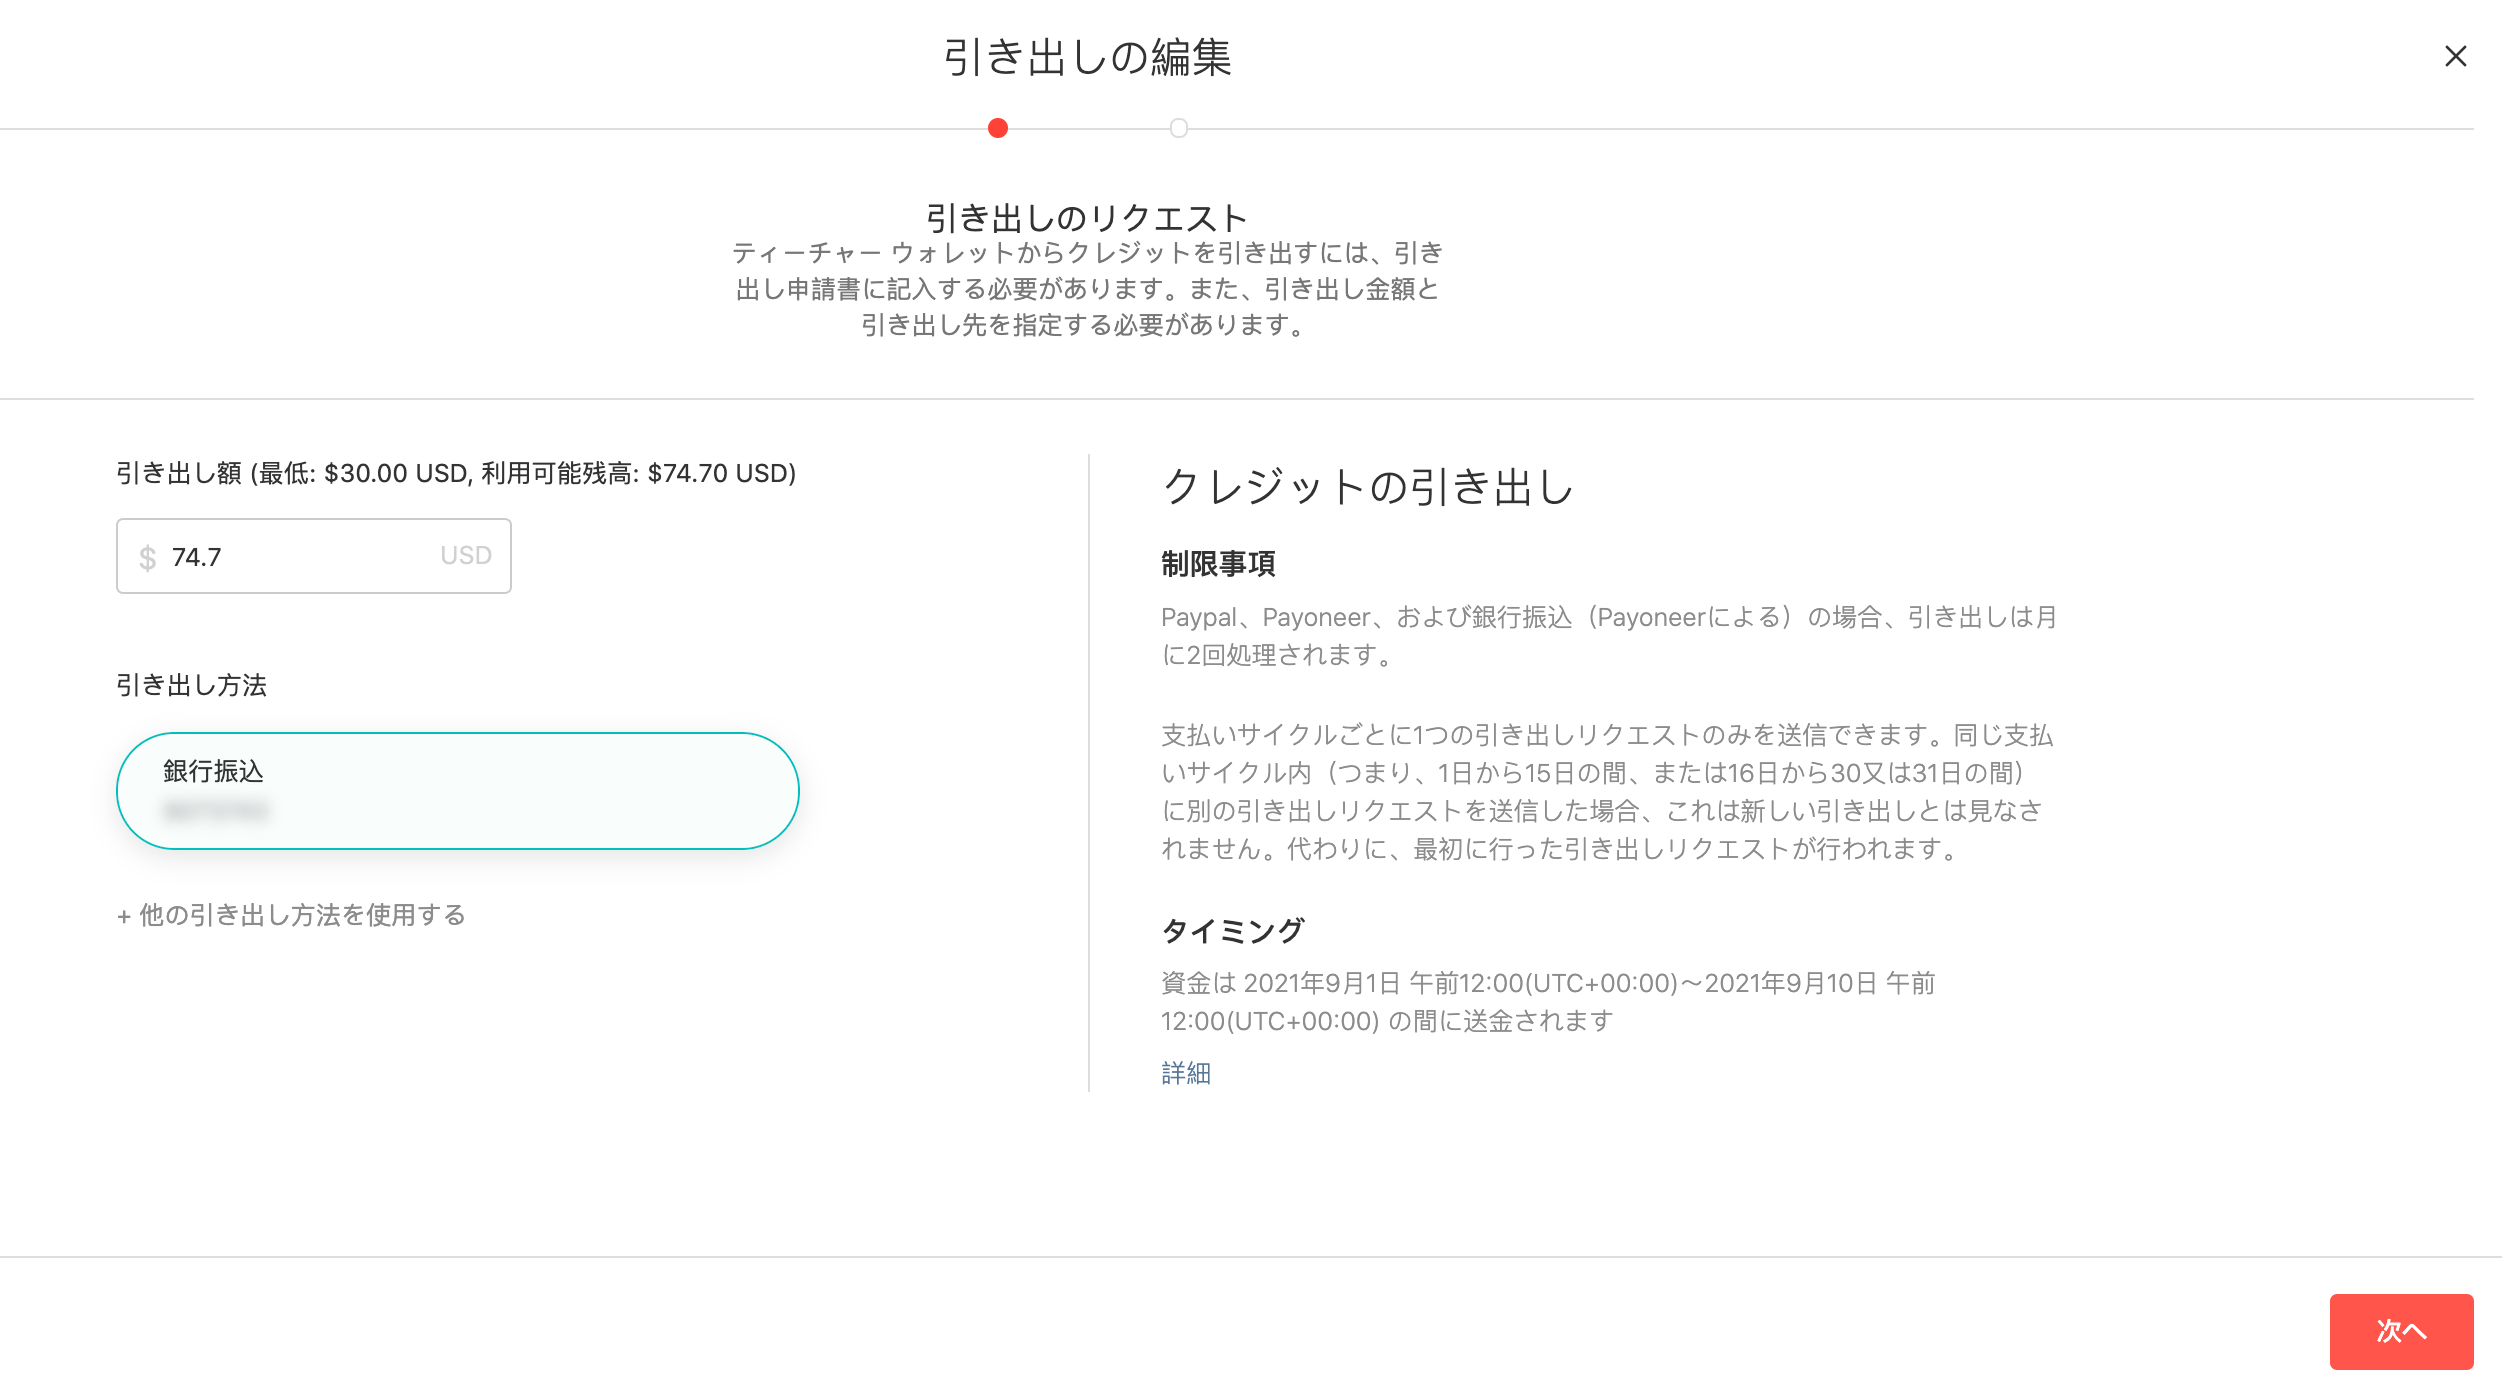Click the 引き出しの編集 title
The width and height of the screenshot is (2502, 1388).
(x=1088, y=57)
